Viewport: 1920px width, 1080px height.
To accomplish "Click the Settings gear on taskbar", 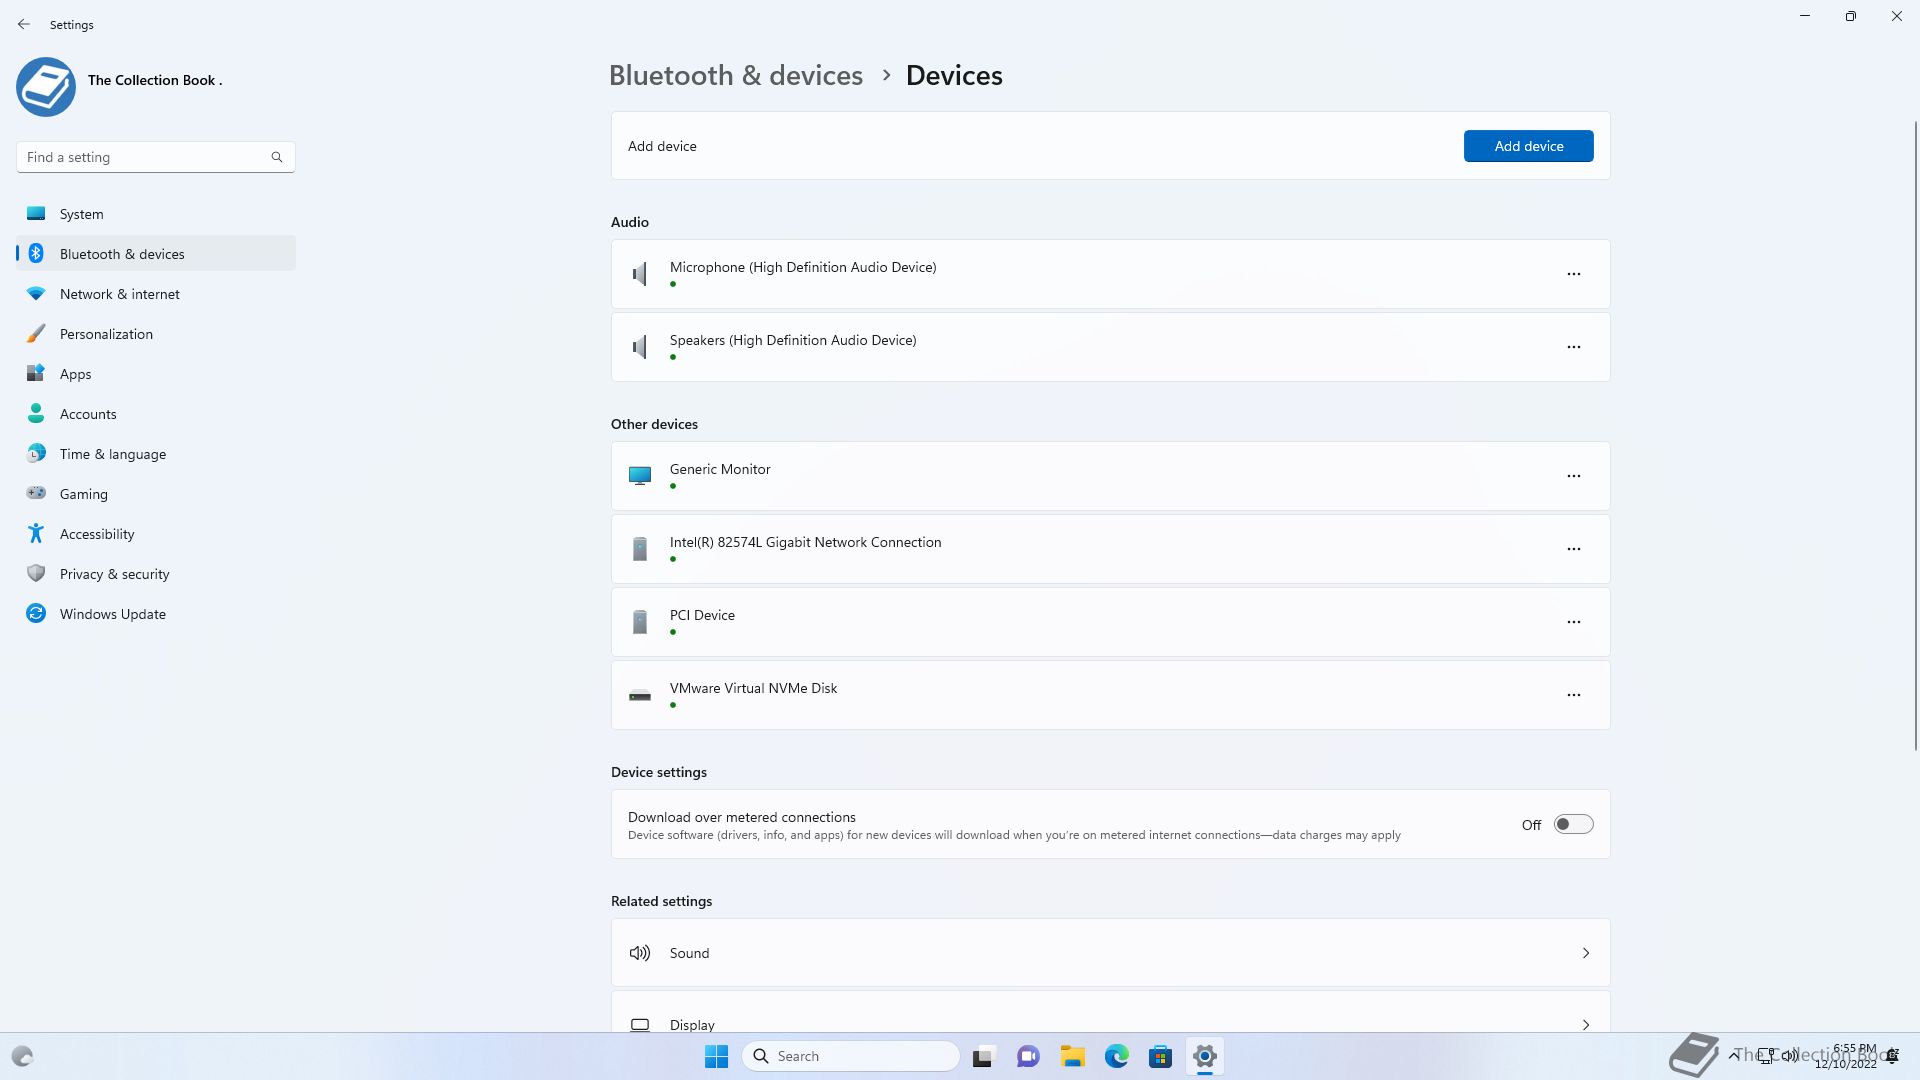I will click(x=1205, y=1056).
